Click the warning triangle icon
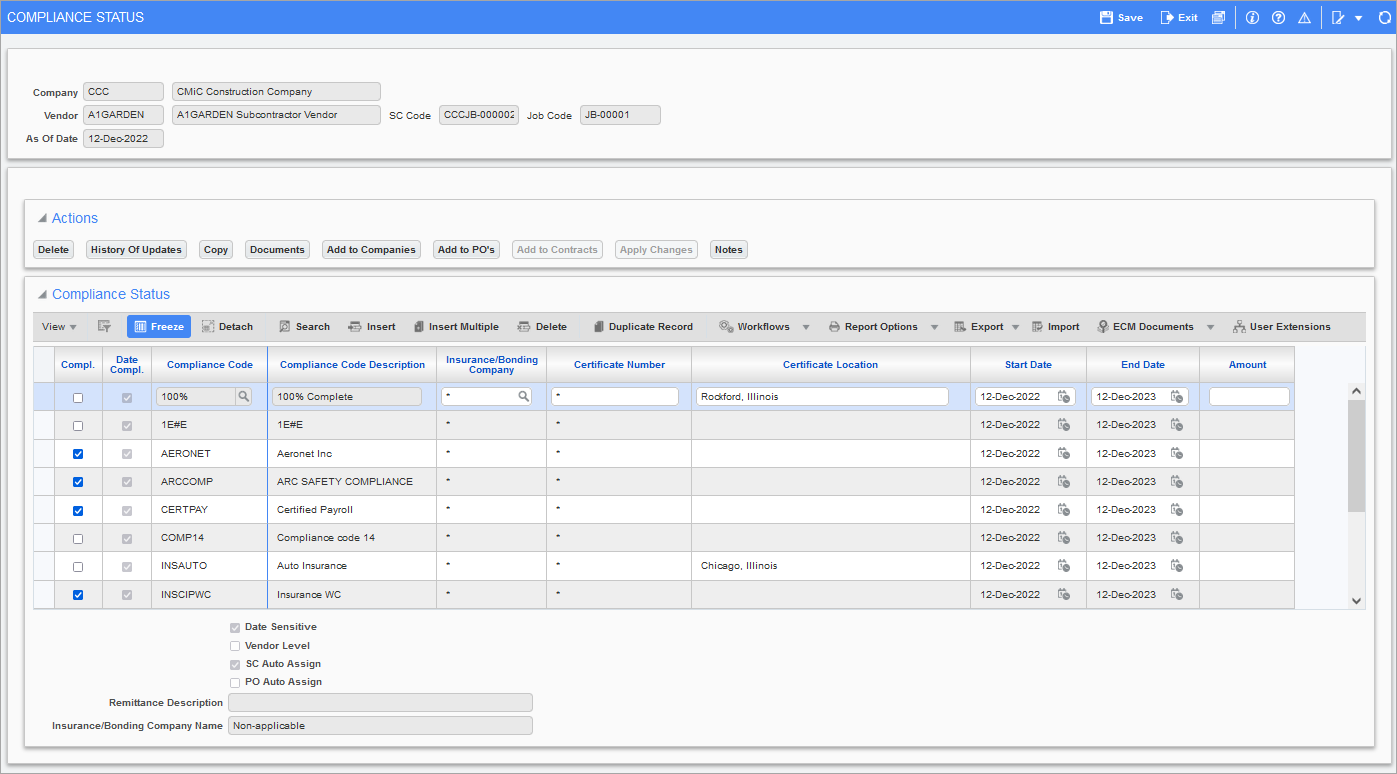 pos(1304,17)
